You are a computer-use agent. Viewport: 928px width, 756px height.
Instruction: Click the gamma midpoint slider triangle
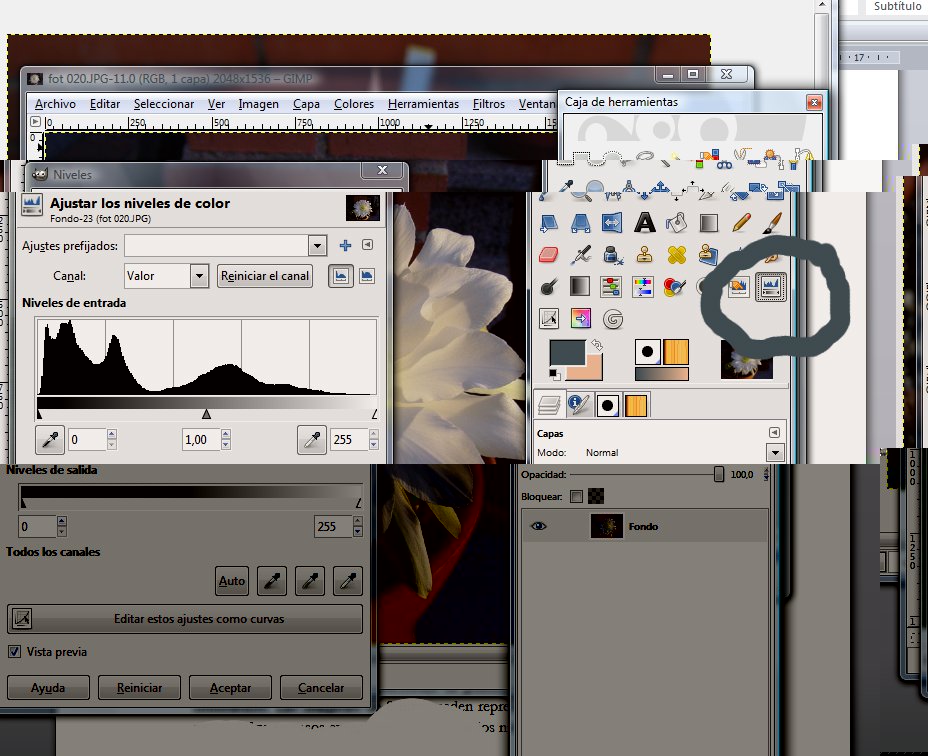206,414
